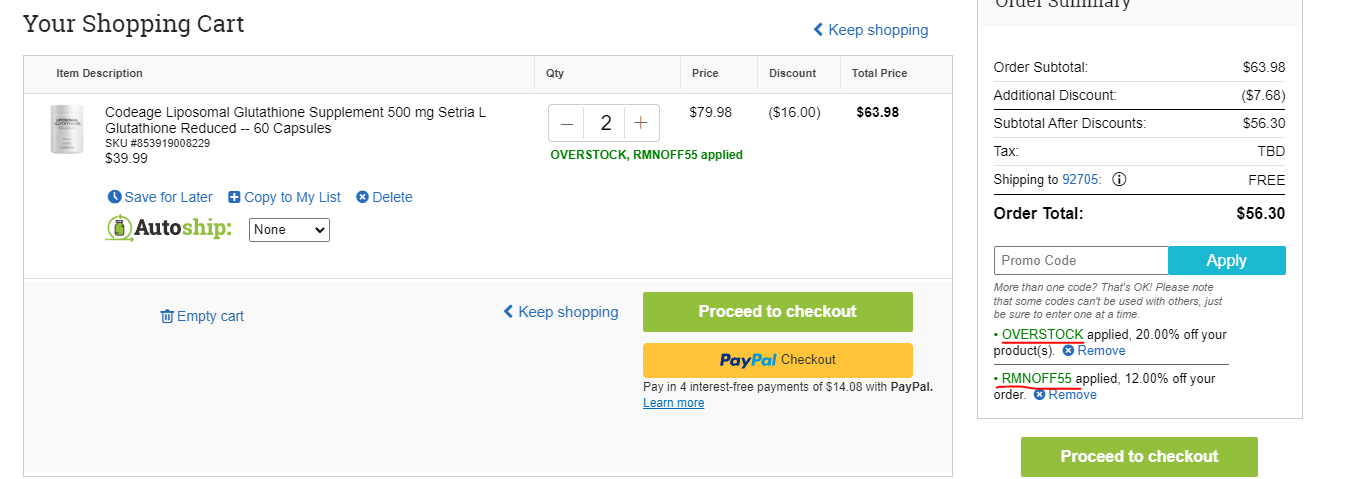
Task: Click the Delete item x icon
Action: pyautogui.click(x=362, y=197)
